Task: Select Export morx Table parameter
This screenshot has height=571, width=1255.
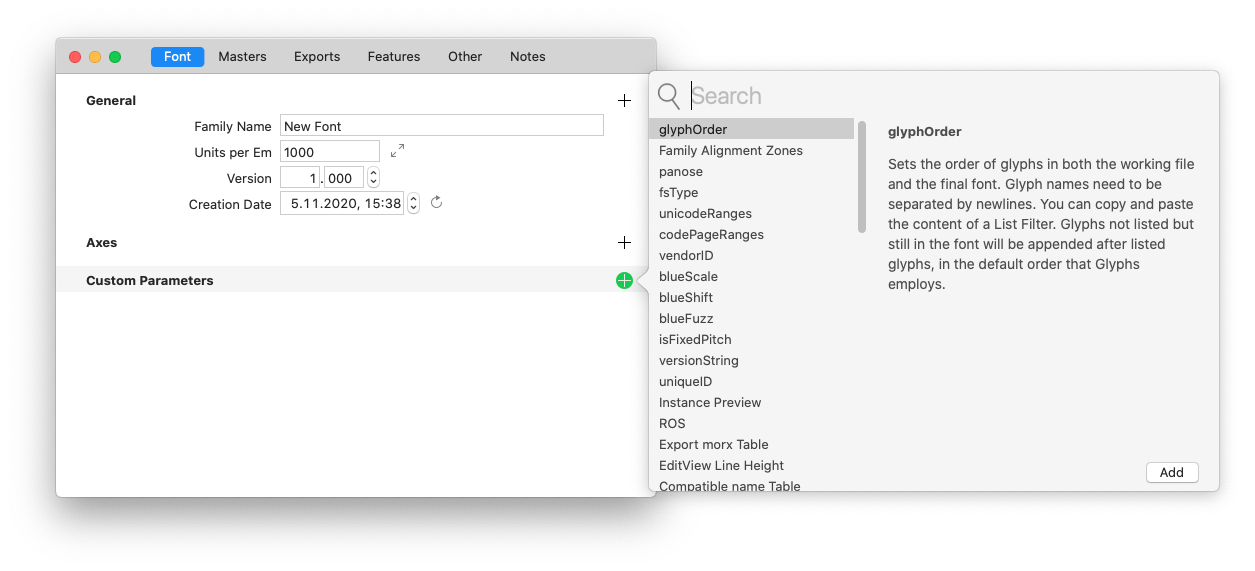Action: click(x=752, y=444)
